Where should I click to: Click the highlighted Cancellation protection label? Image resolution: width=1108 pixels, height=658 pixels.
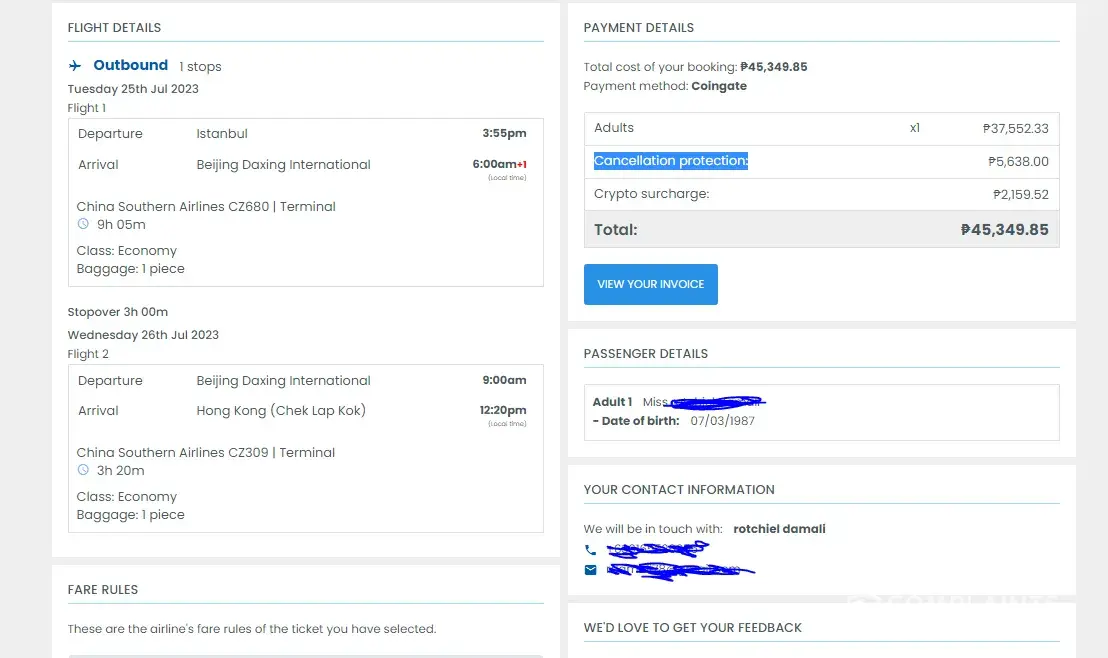pos(670,161)
